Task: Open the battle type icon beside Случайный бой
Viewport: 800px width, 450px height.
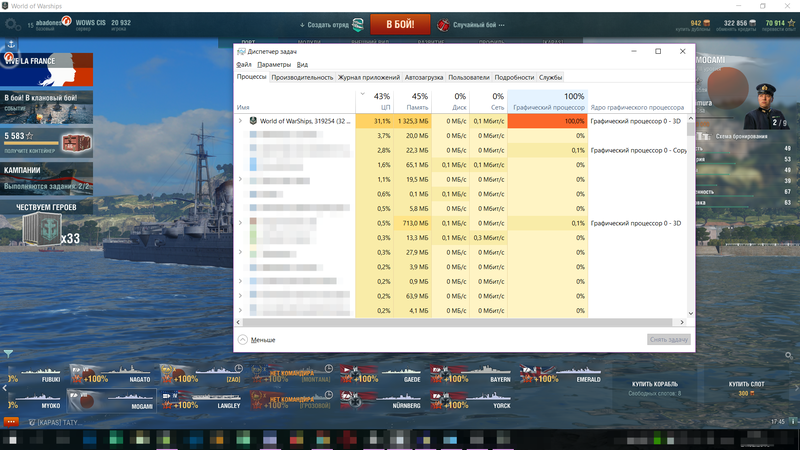Action: [x=443, y=24]
